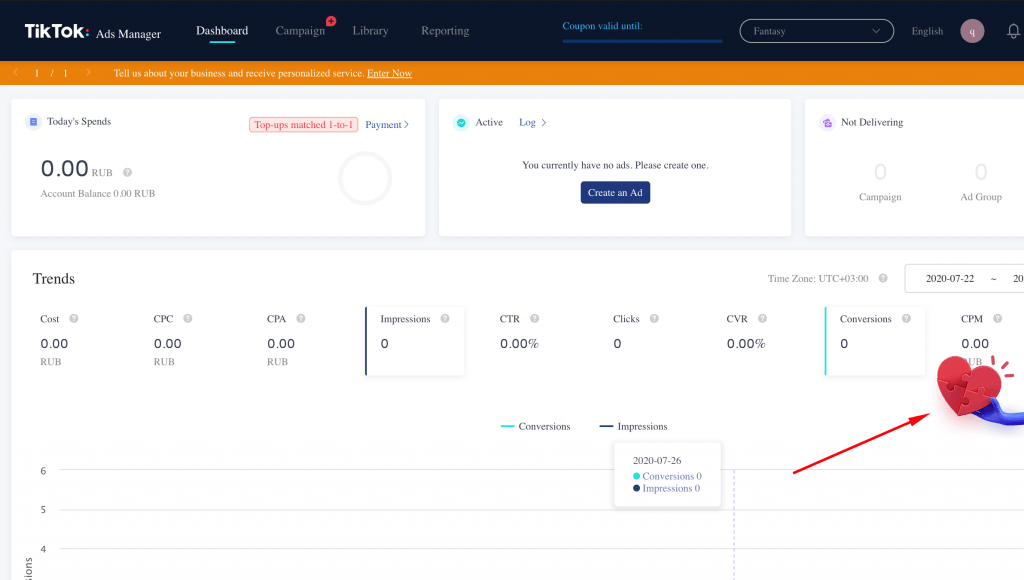
Task: Click the help icon next to Cost
Action: click(74, 319)
